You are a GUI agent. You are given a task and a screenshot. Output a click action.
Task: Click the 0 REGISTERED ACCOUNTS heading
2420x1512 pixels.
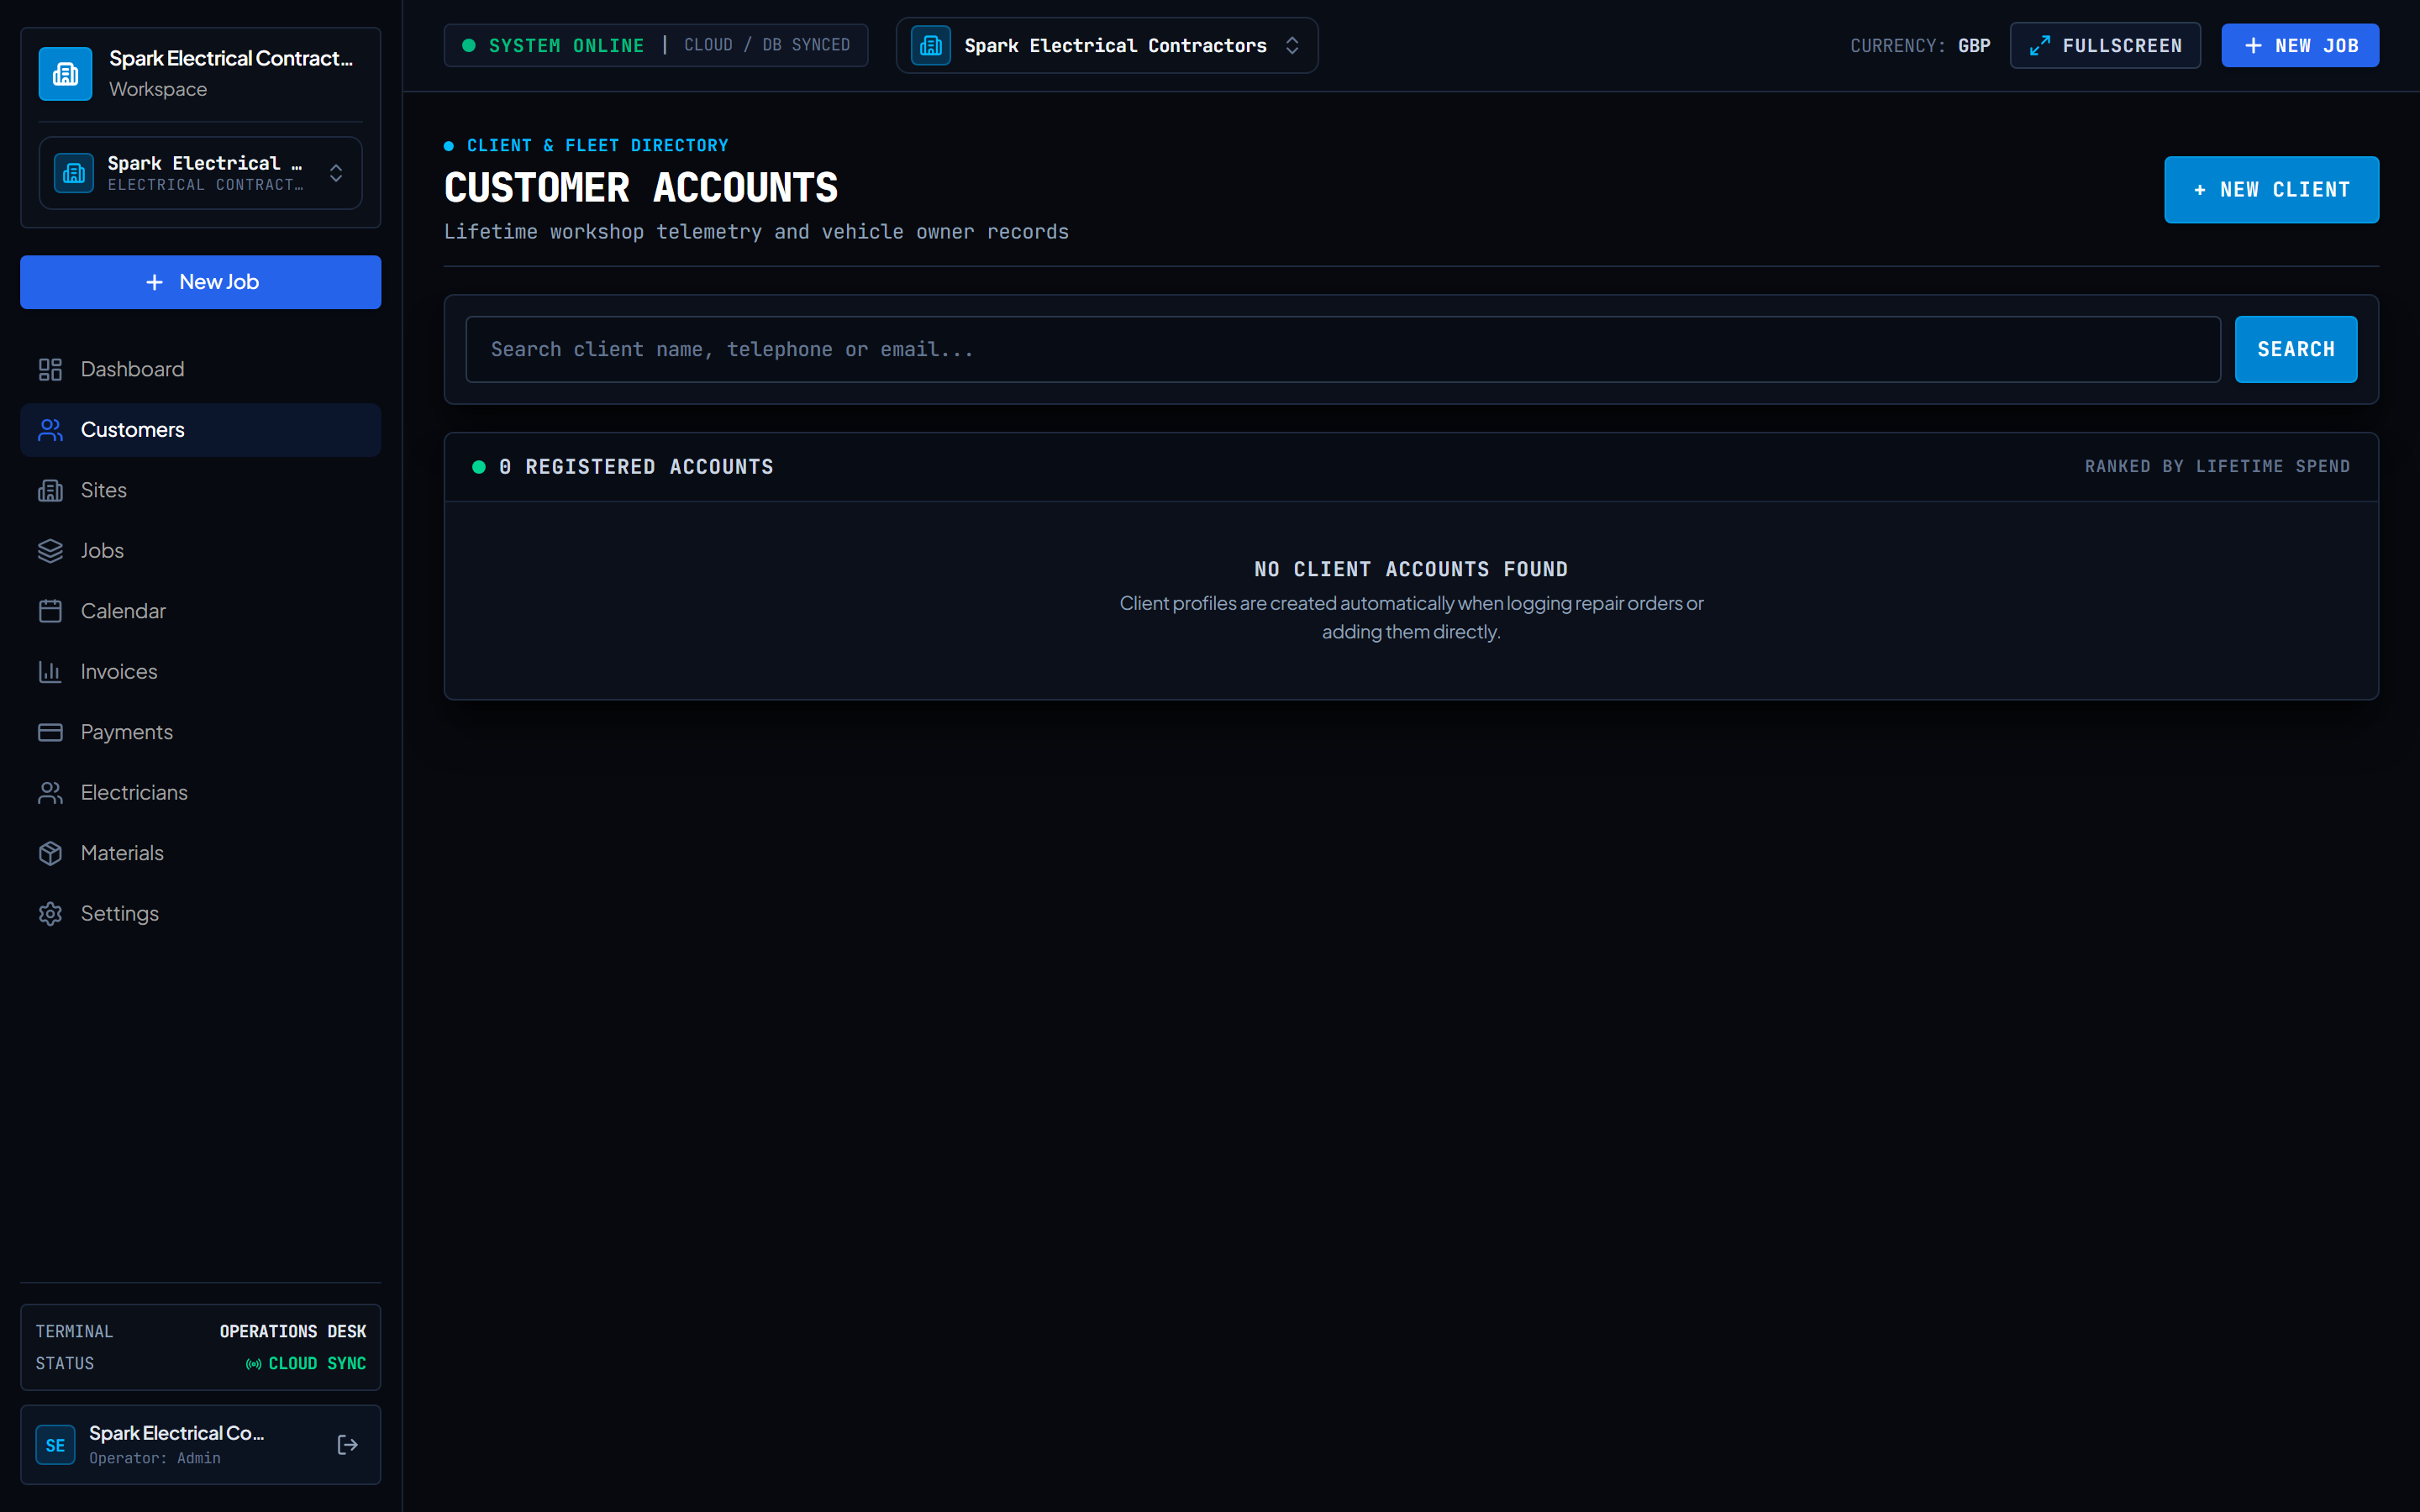636,467
